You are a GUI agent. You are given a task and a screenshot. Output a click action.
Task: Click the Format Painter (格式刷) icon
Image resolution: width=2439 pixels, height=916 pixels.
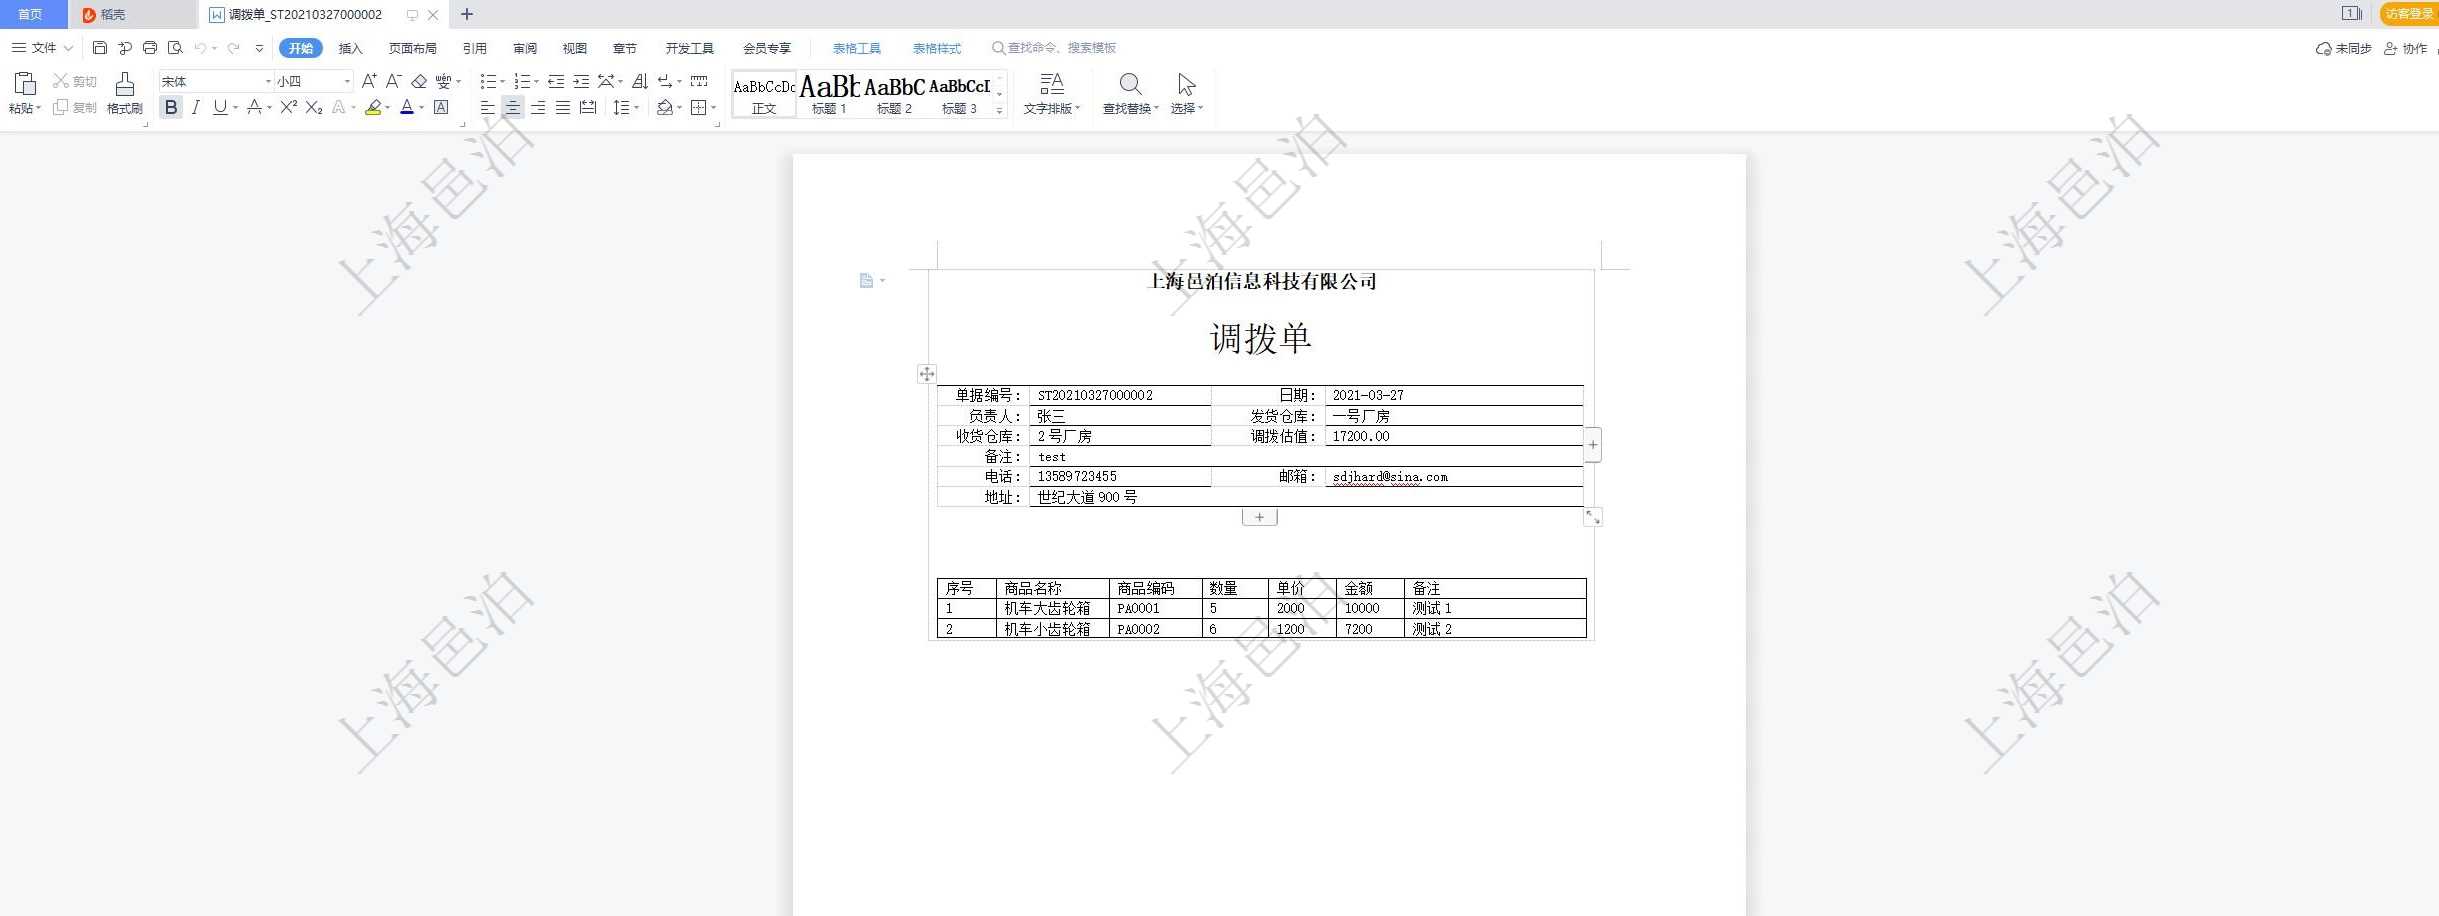click(124, 93)
